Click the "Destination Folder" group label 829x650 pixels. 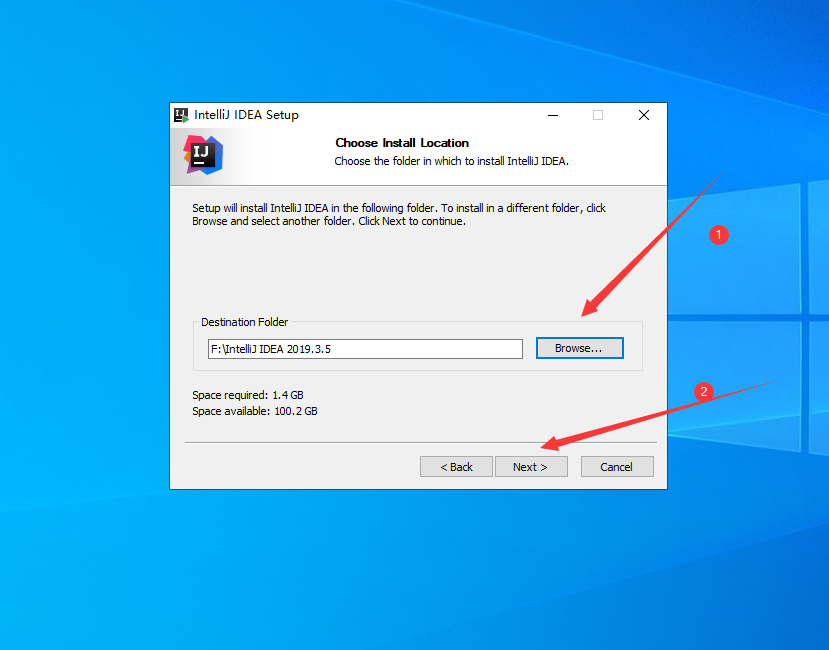pyautogui.click(x=244, y=322)
